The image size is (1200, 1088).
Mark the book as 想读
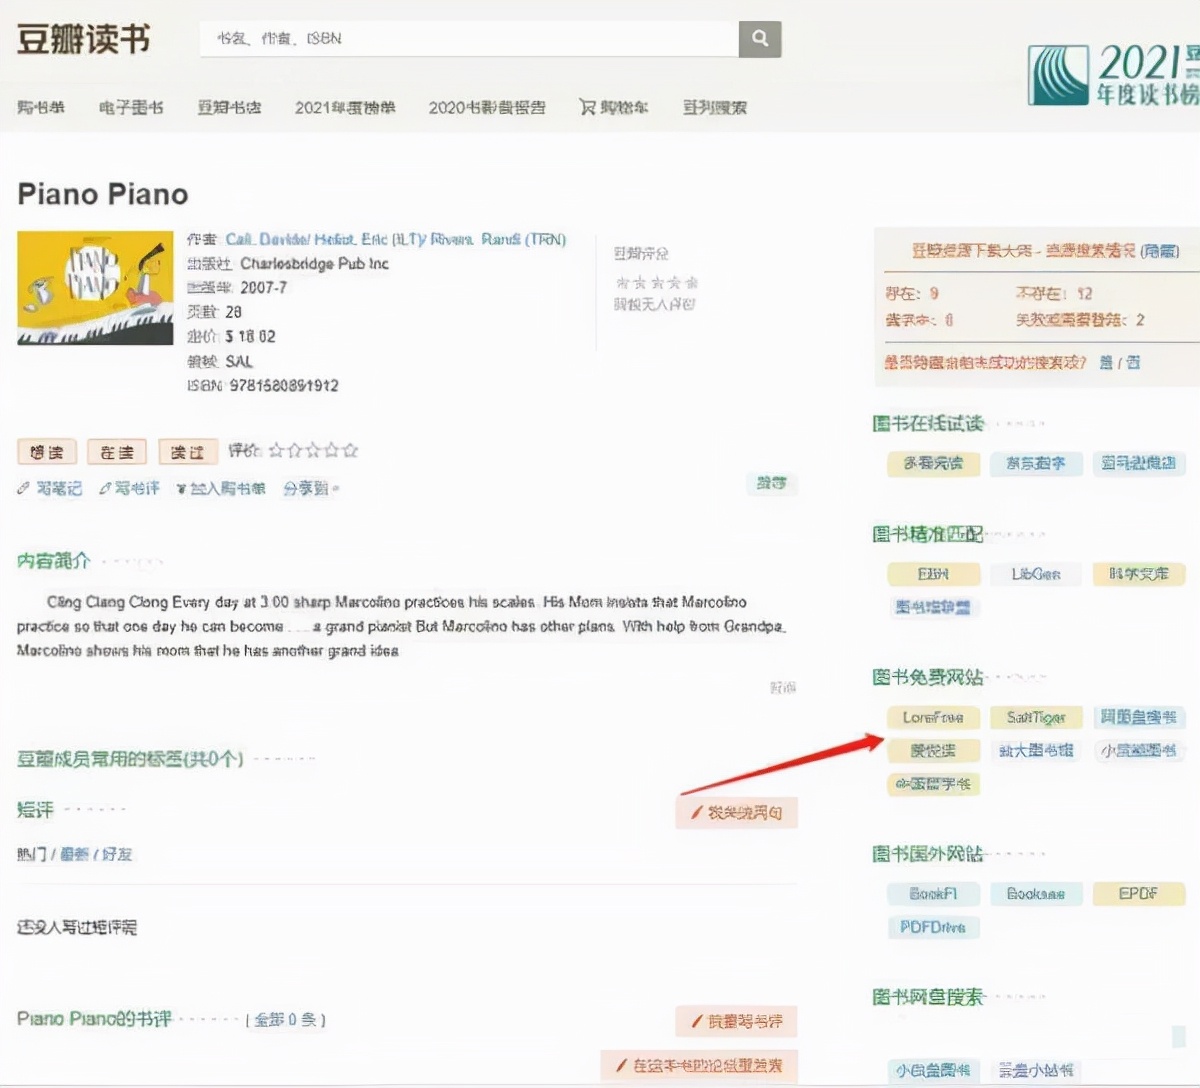click(46, 452)
